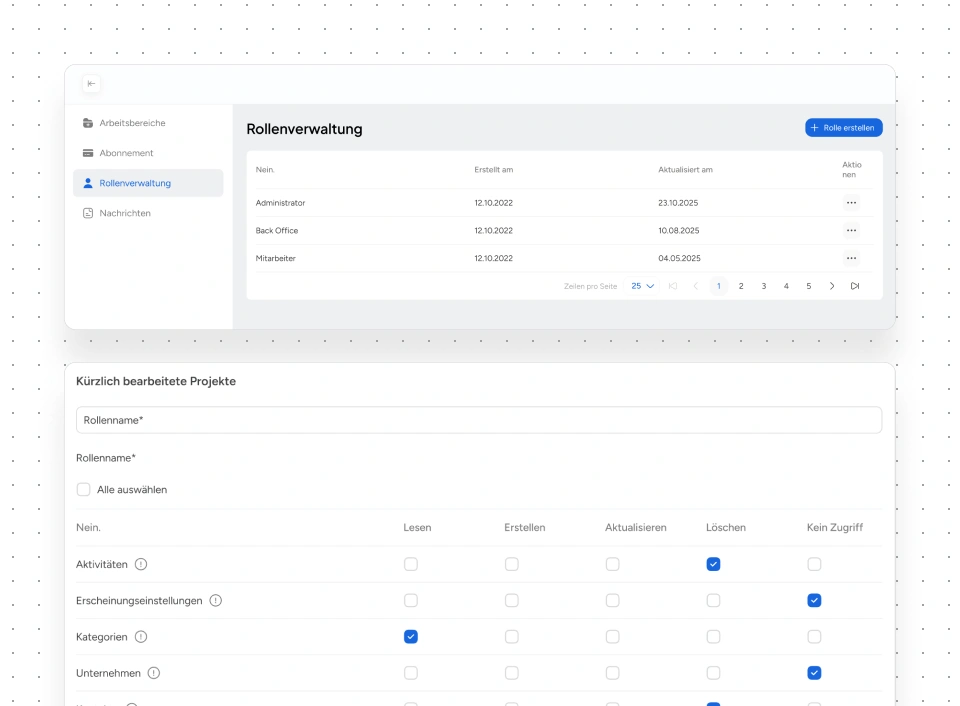The width and height of the screenshot is (960, 706).
Task: Open rows per page dropdown showing 25
Action: (x=642, y=286)
